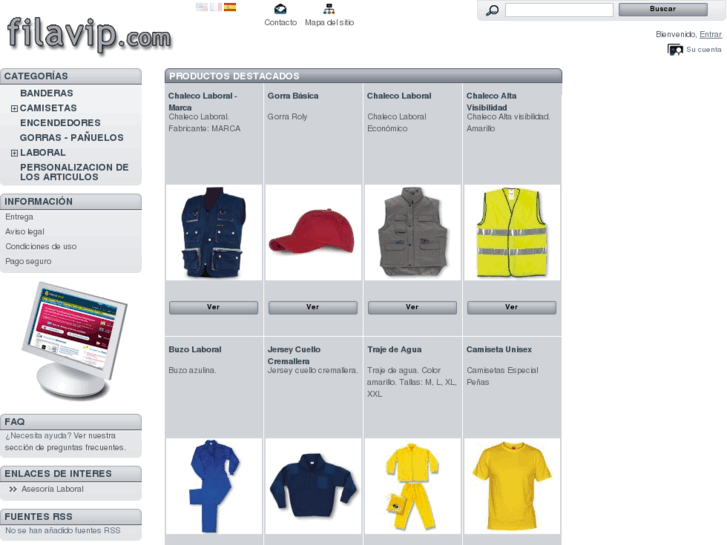
Task: Click the Jersey Cuello Cremallera title
Action: [294, 355]
